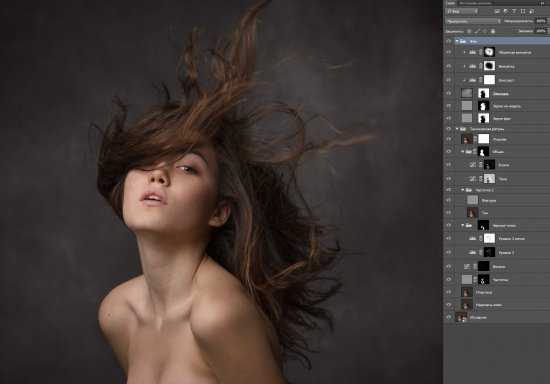
Task: Select white mask beside portrait thumbnail
Action: [x=484, y=139]
